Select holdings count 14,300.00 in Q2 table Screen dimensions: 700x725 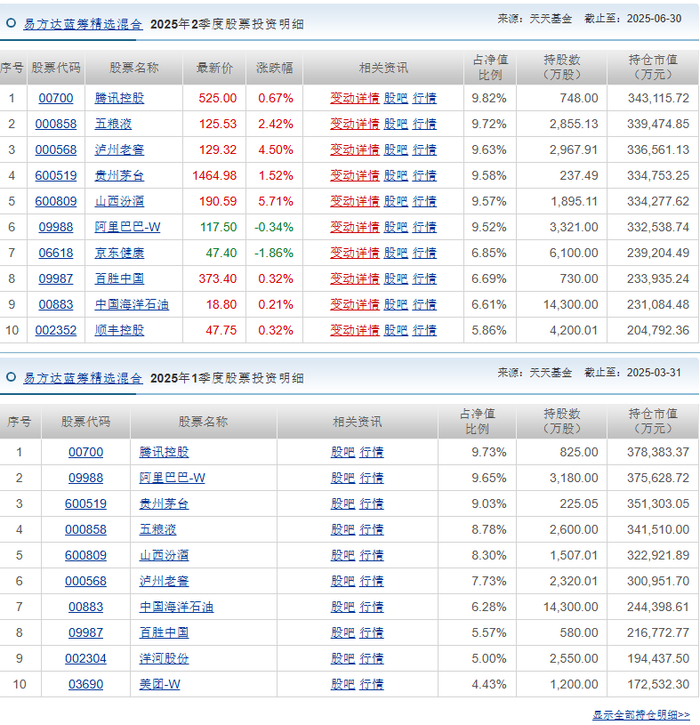(x=571, y=305)
